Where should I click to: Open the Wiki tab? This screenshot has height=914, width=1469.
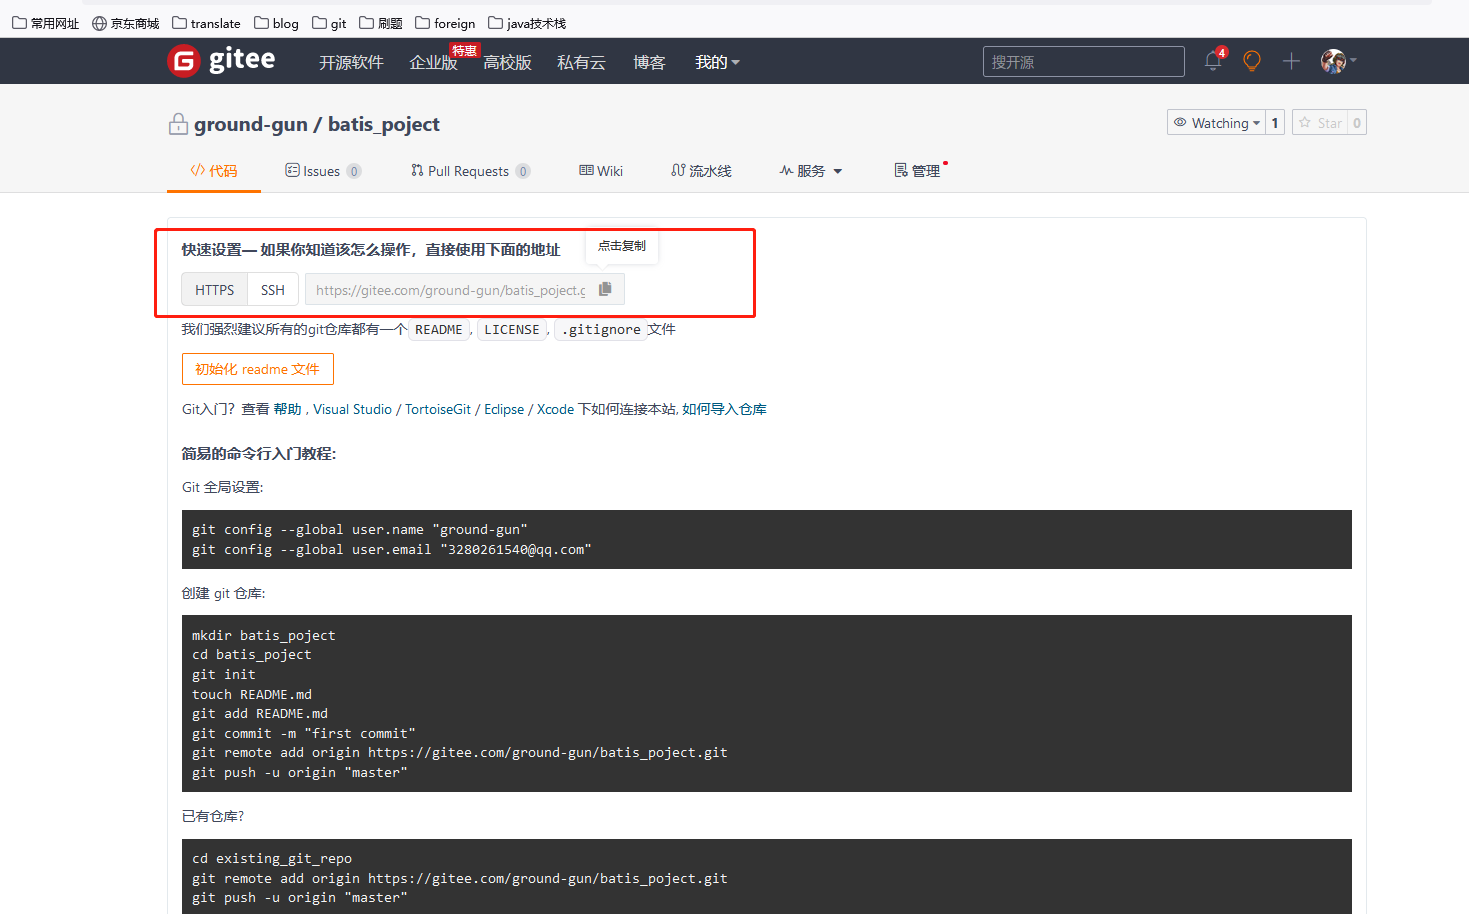[601, 171]
